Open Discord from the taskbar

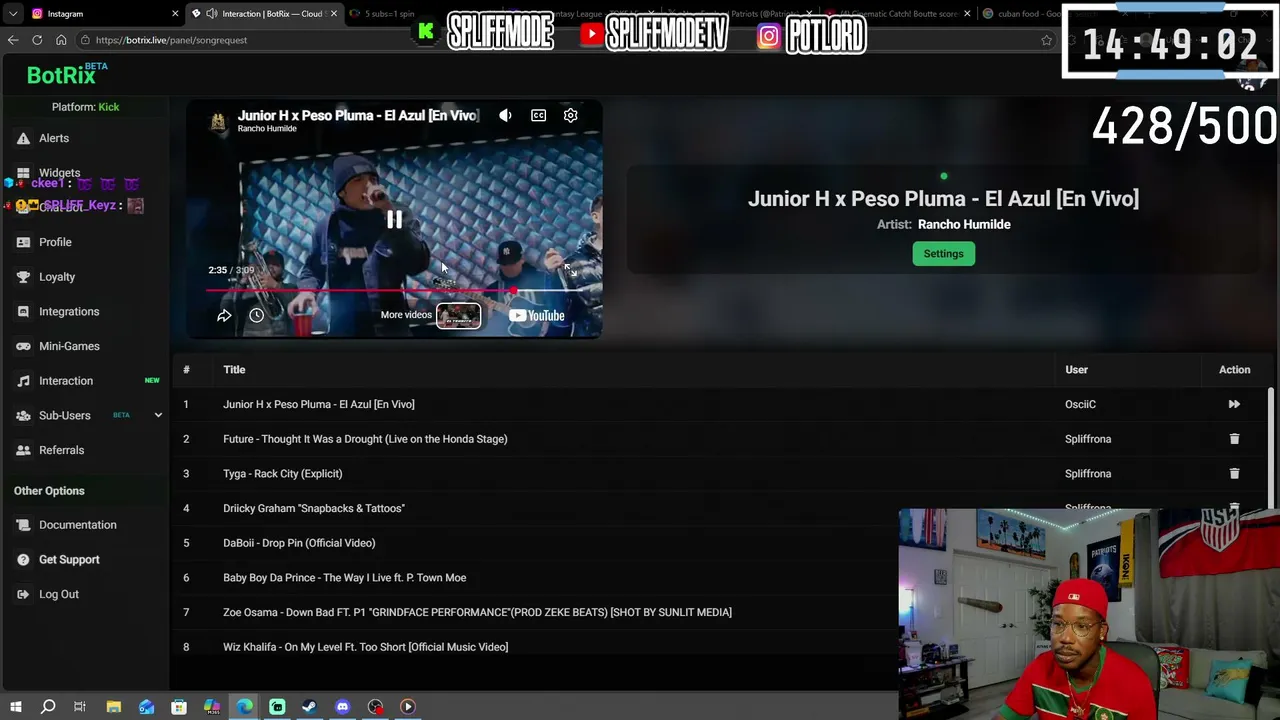[x=342, y=707]
